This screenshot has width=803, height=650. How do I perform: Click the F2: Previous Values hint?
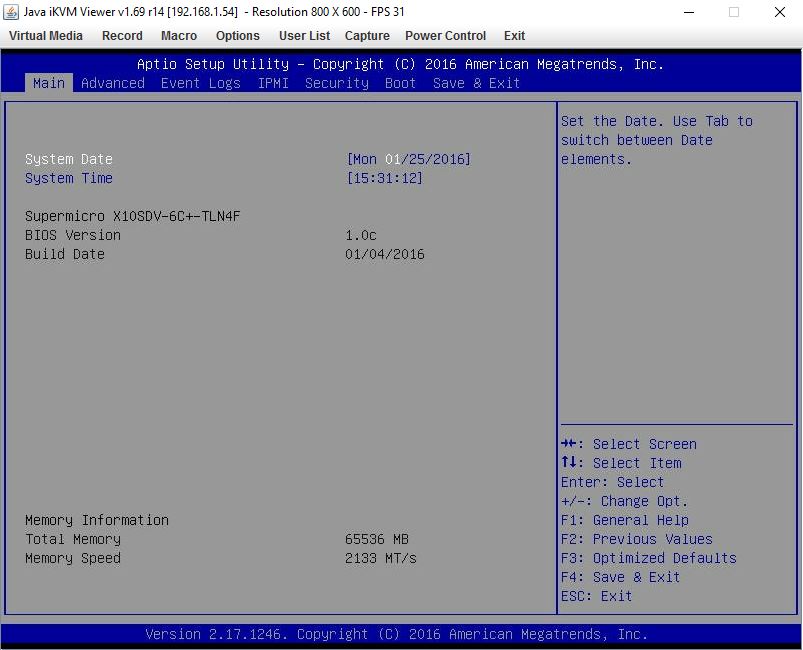[637, 539]
